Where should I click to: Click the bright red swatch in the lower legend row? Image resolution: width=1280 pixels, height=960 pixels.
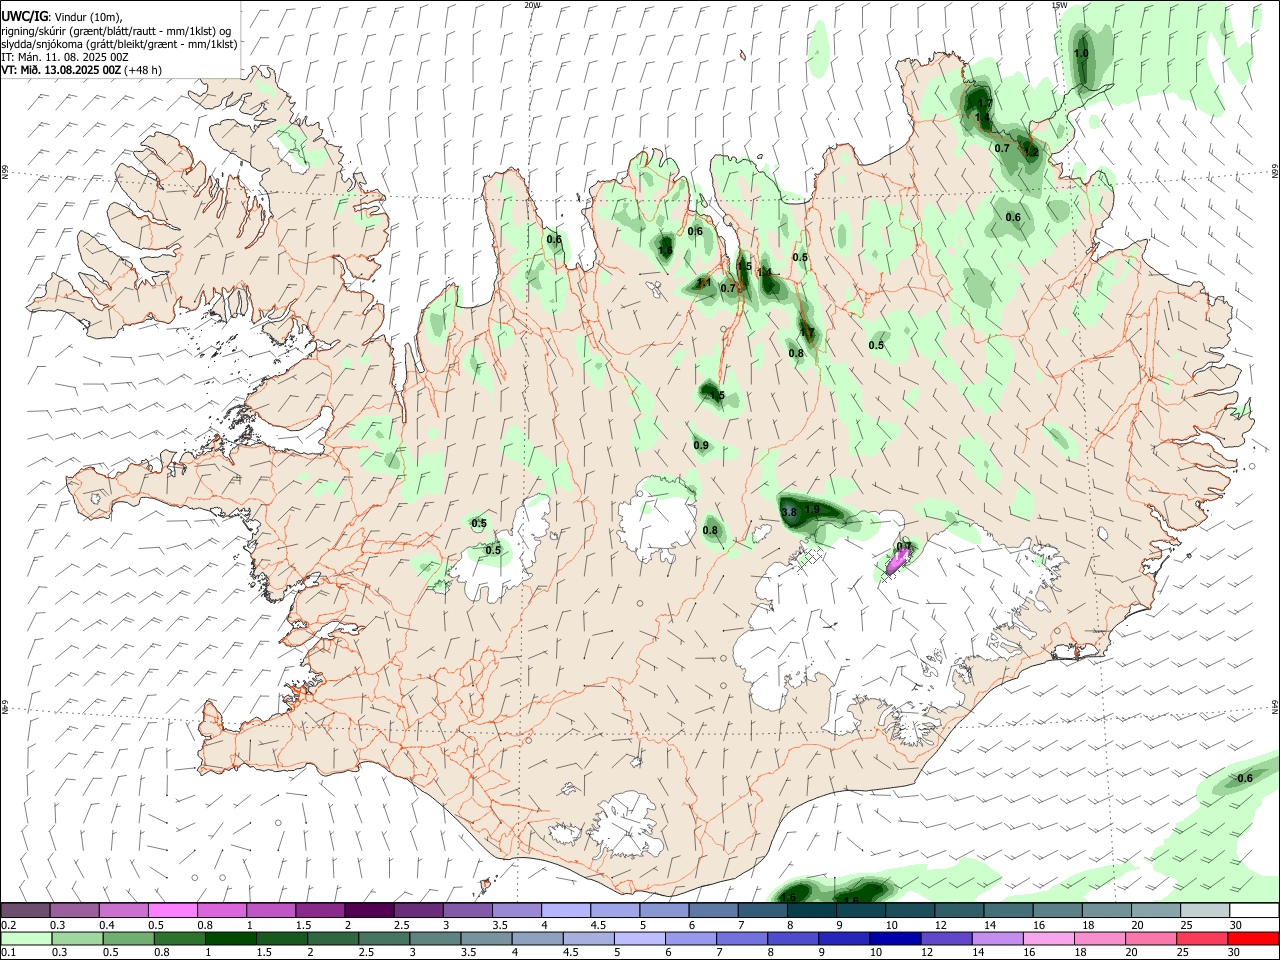click(1253, 938)
